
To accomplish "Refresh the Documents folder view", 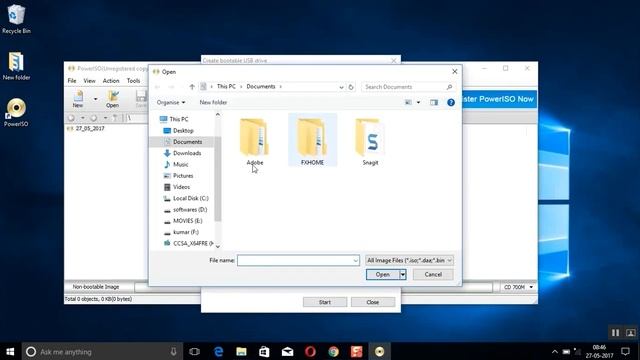I will (x=351, y=87).
